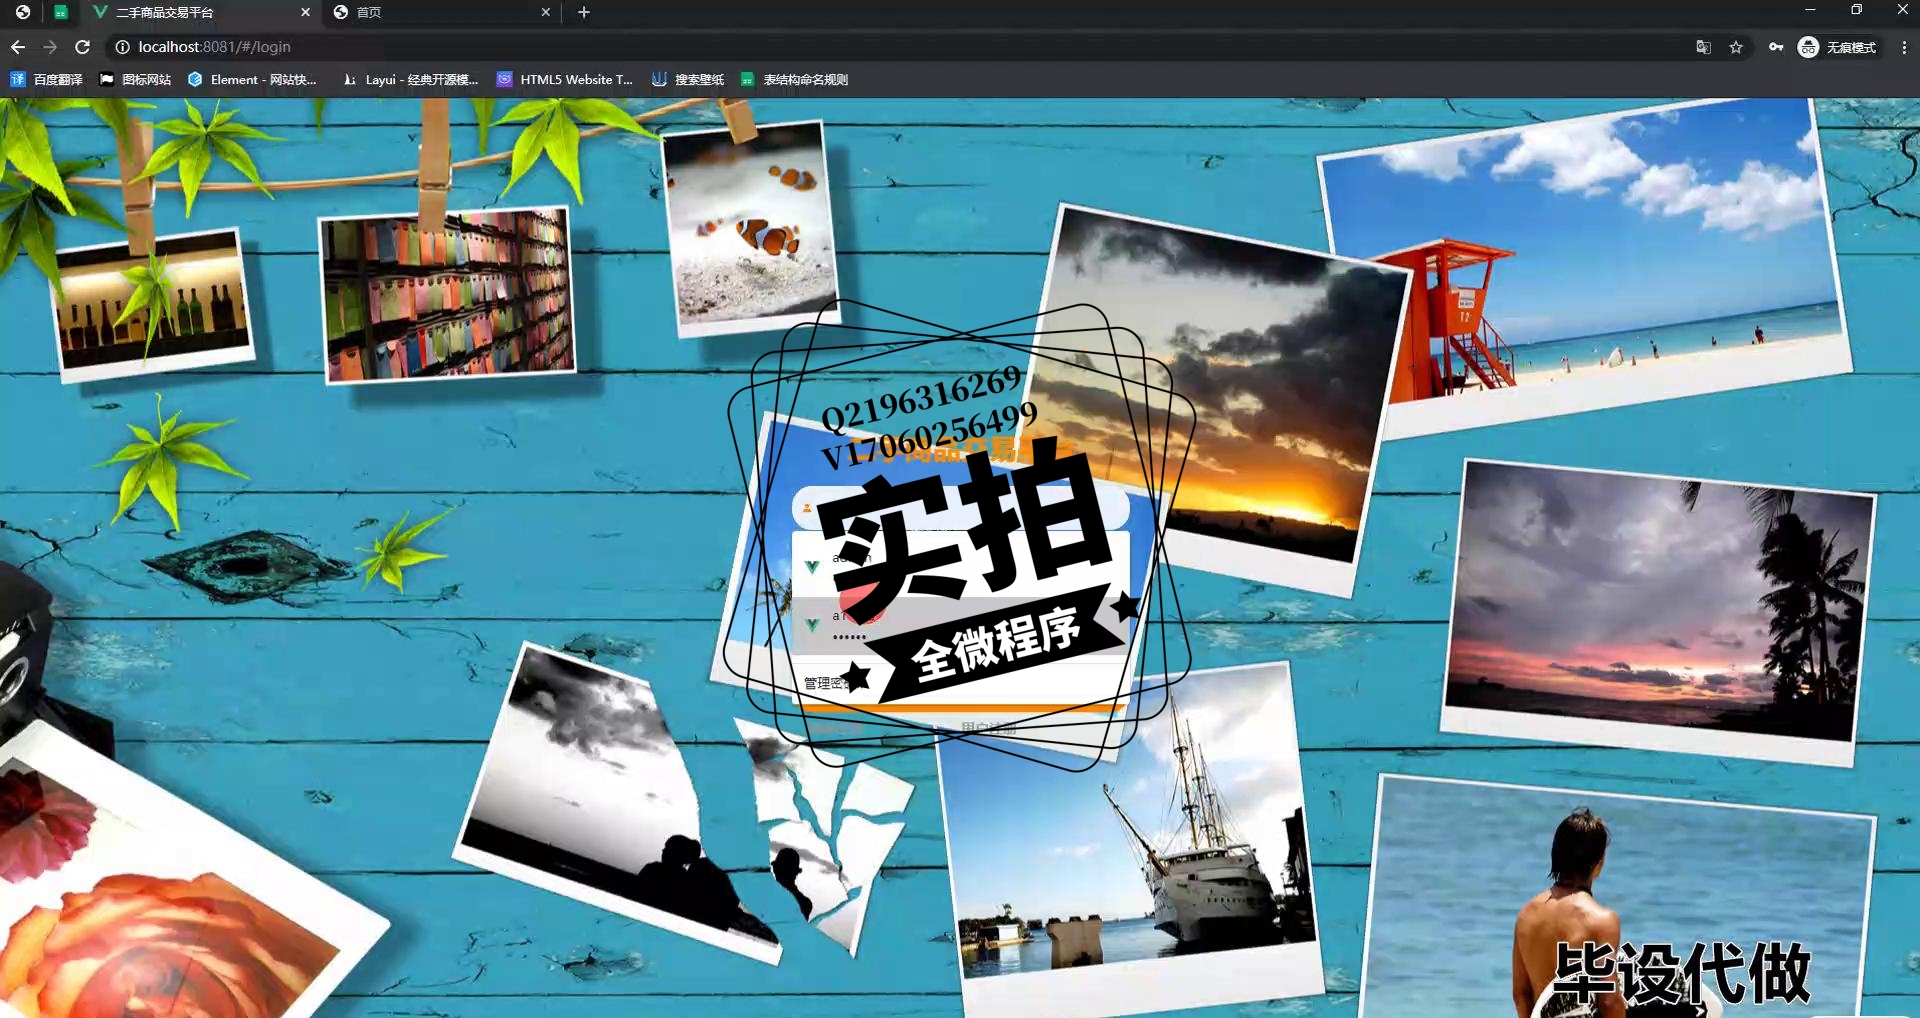The height and width of the screenshot is (1018, 1920).
Task: Choose the admin autofill suggestion
Action: coord(960,567)
